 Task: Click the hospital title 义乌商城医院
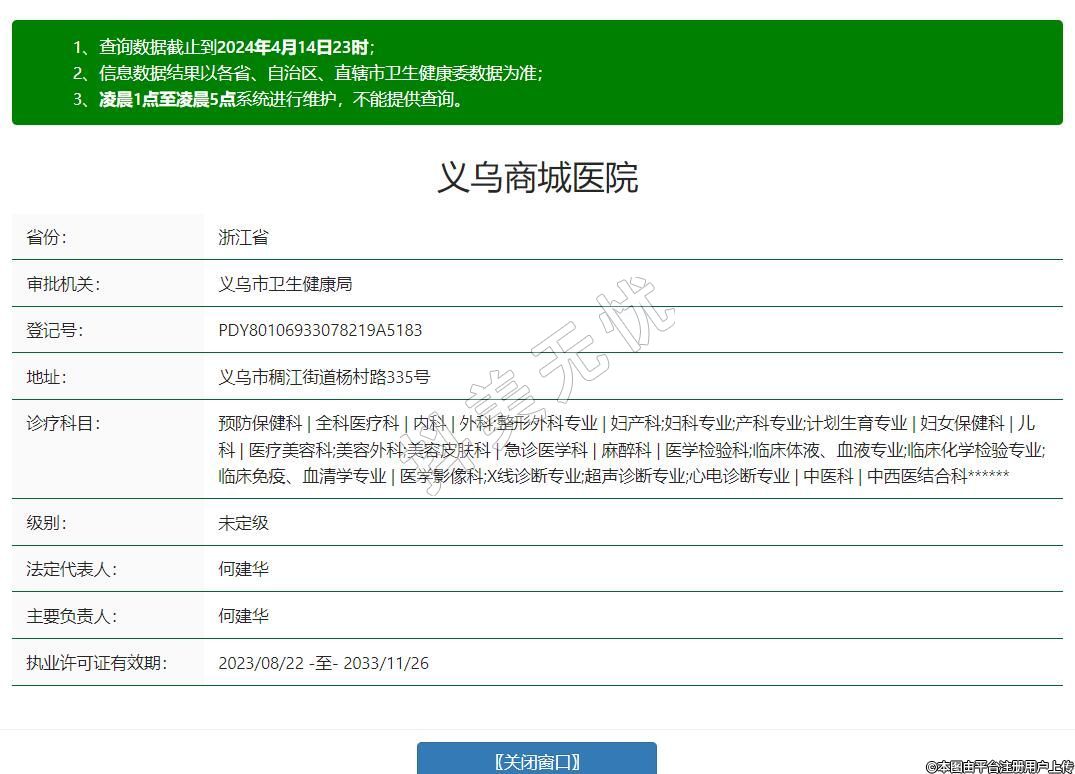(x=537, y=177)
